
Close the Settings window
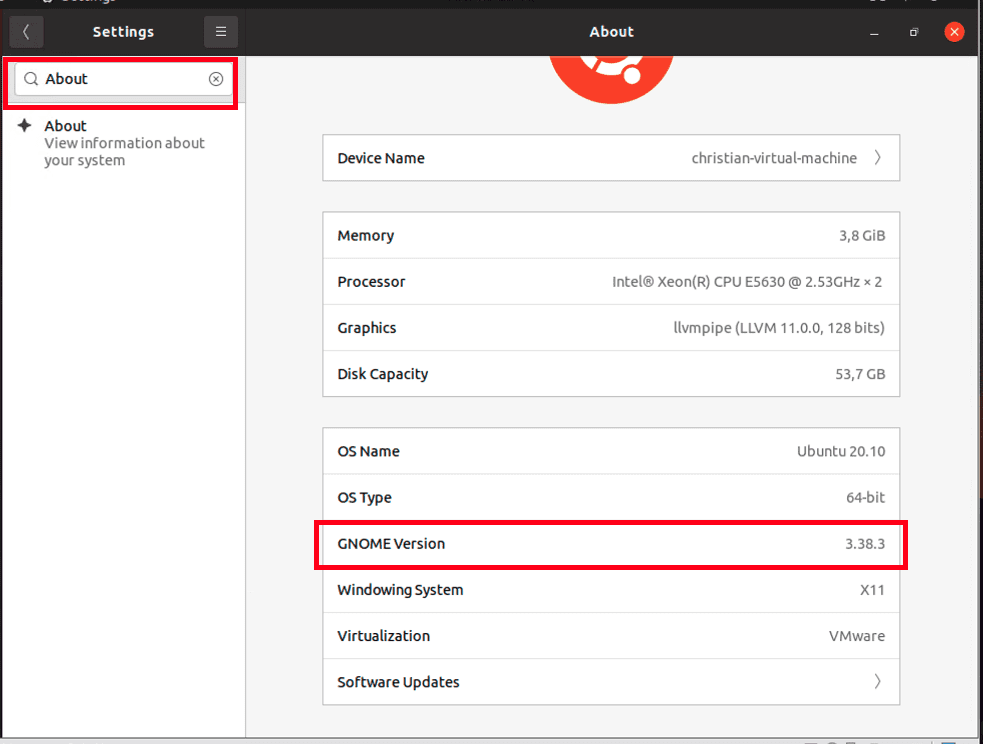[954, 32]
